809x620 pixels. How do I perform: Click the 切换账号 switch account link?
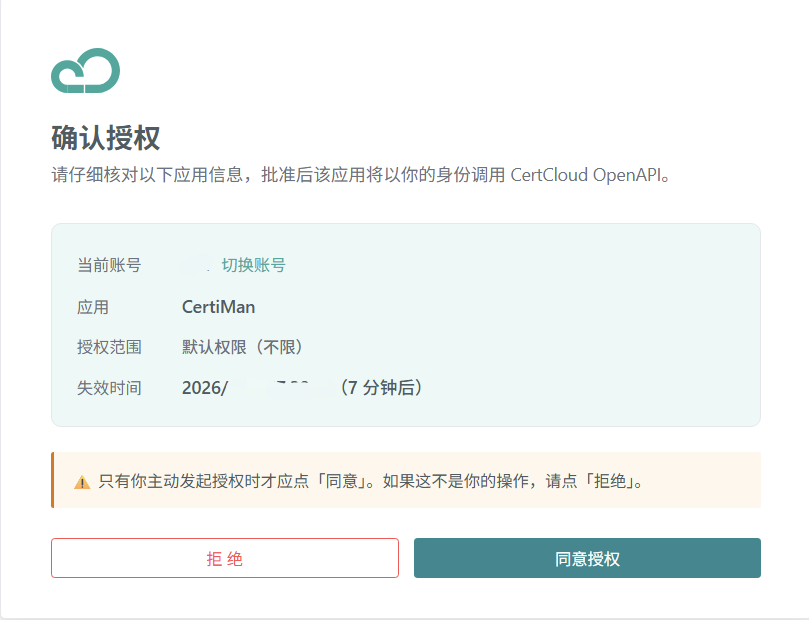point(253,265)
